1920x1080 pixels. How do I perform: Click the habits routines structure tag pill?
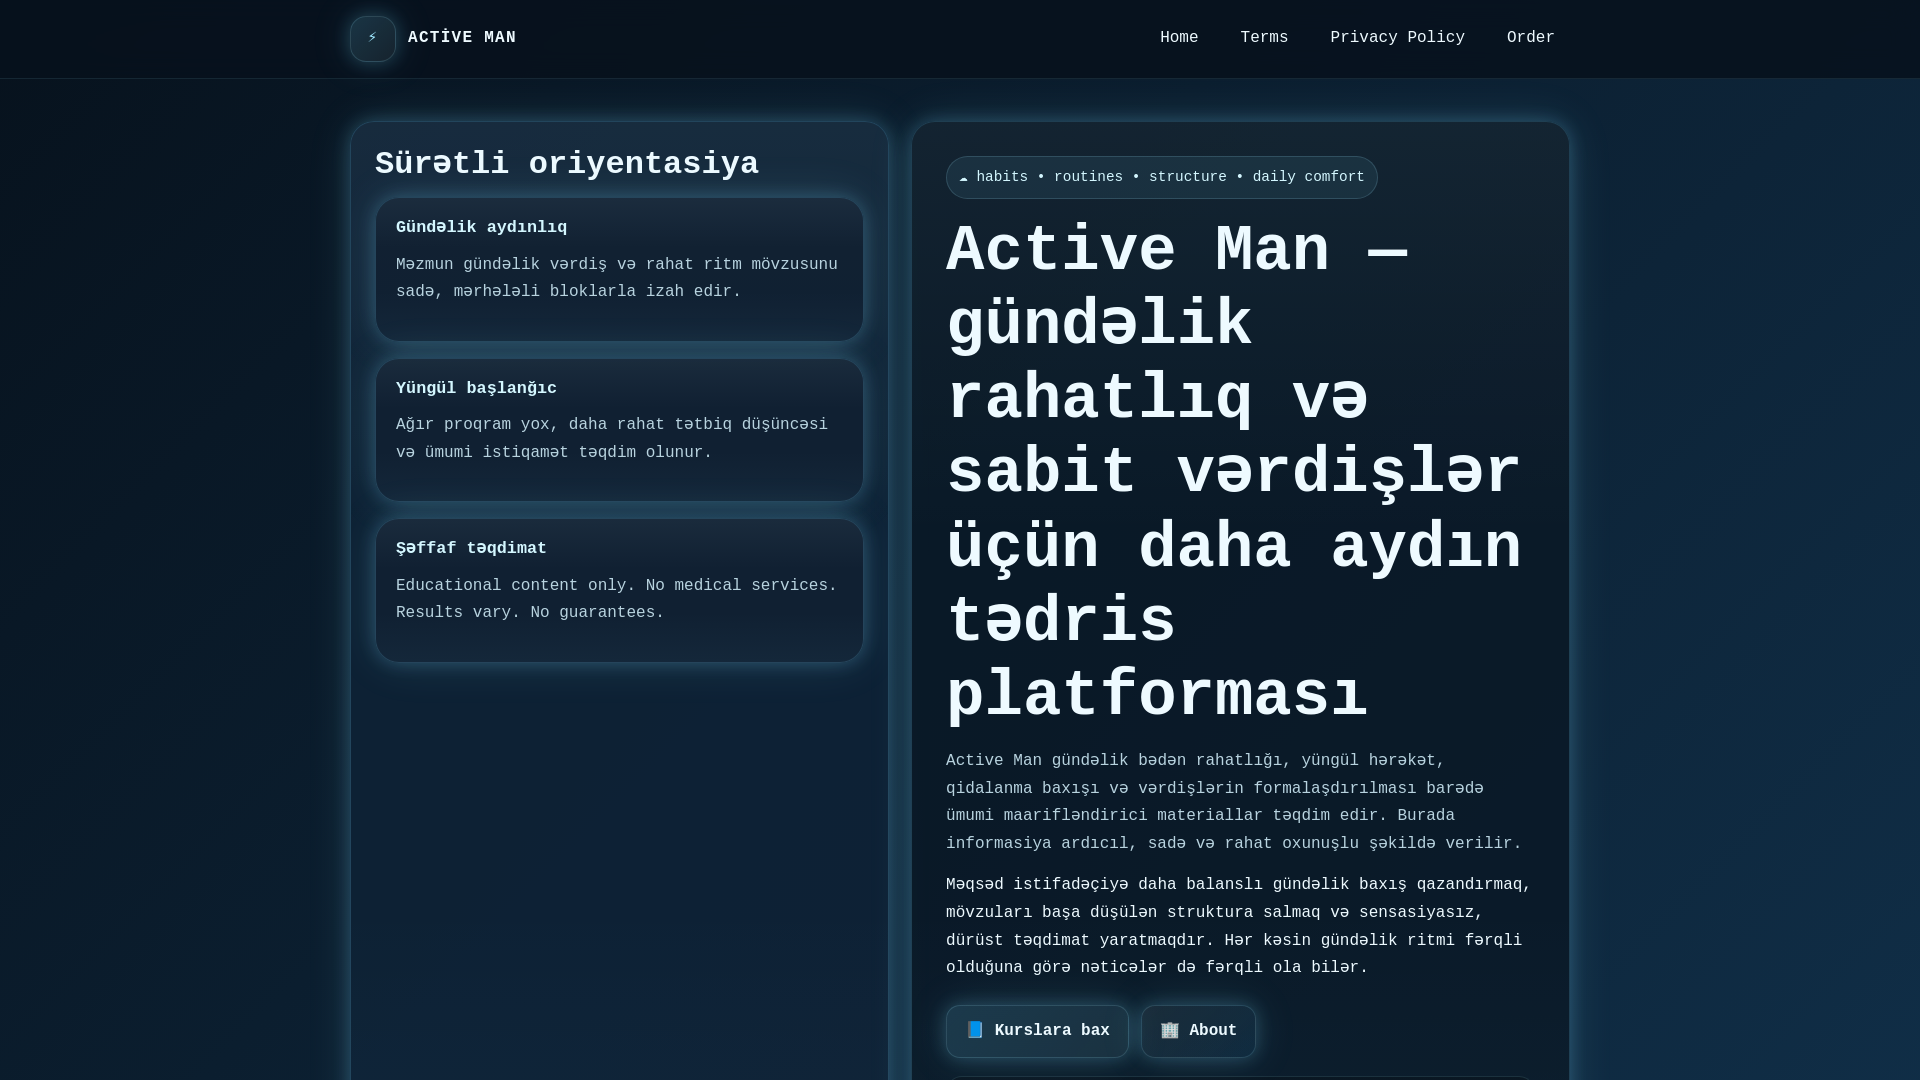click(1161, 177)
